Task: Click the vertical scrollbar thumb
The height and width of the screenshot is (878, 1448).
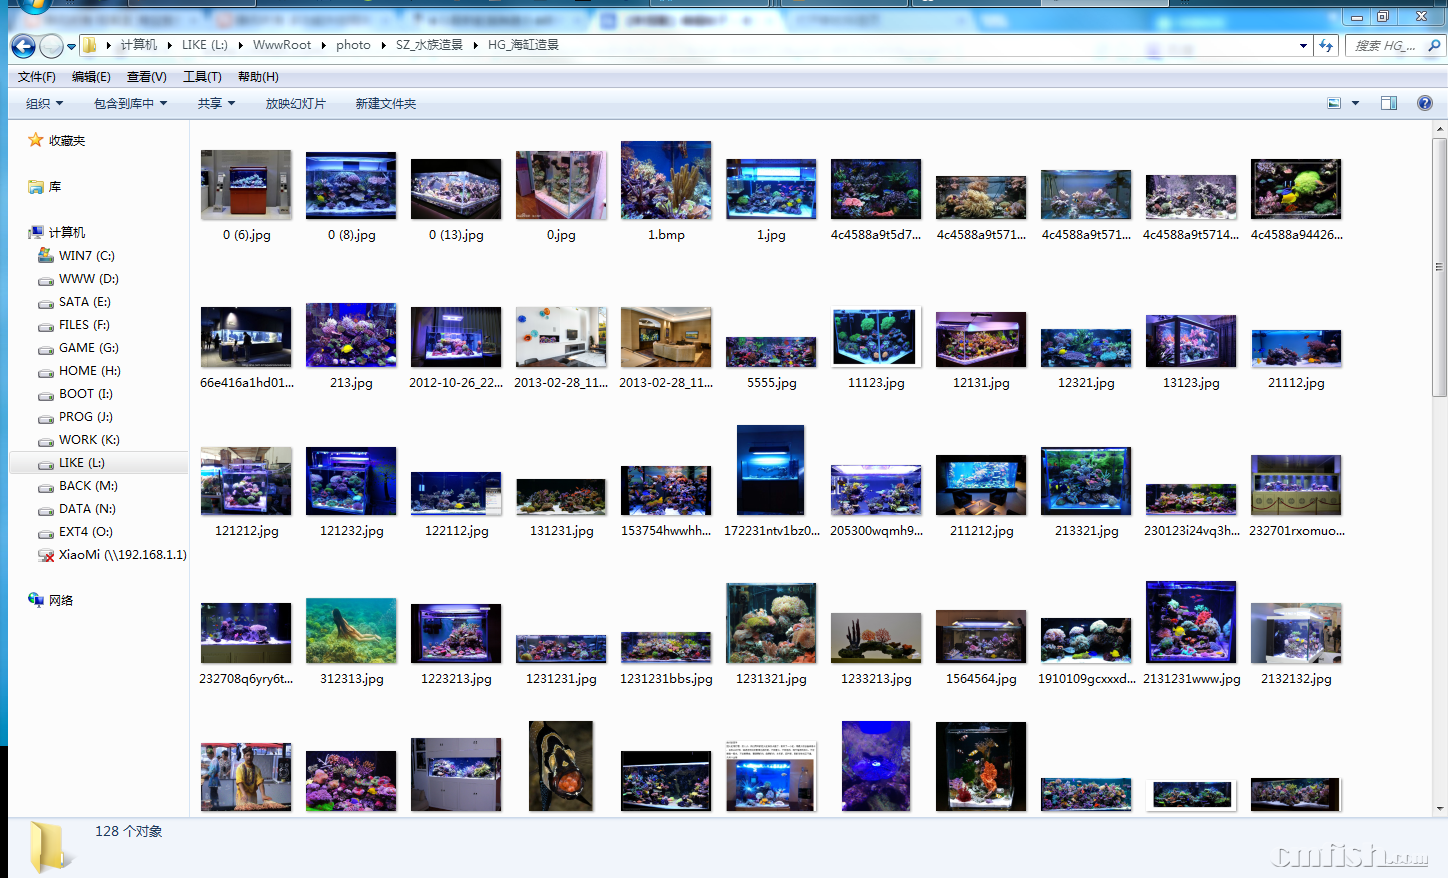Action: click(1439, 267)
